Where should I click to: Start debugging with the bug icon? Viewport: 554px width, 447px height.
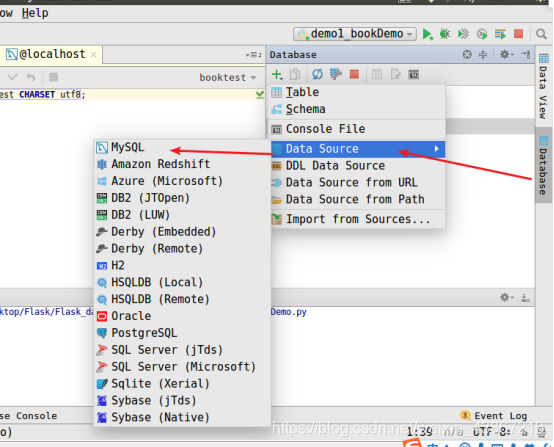[x=445, y=34]
